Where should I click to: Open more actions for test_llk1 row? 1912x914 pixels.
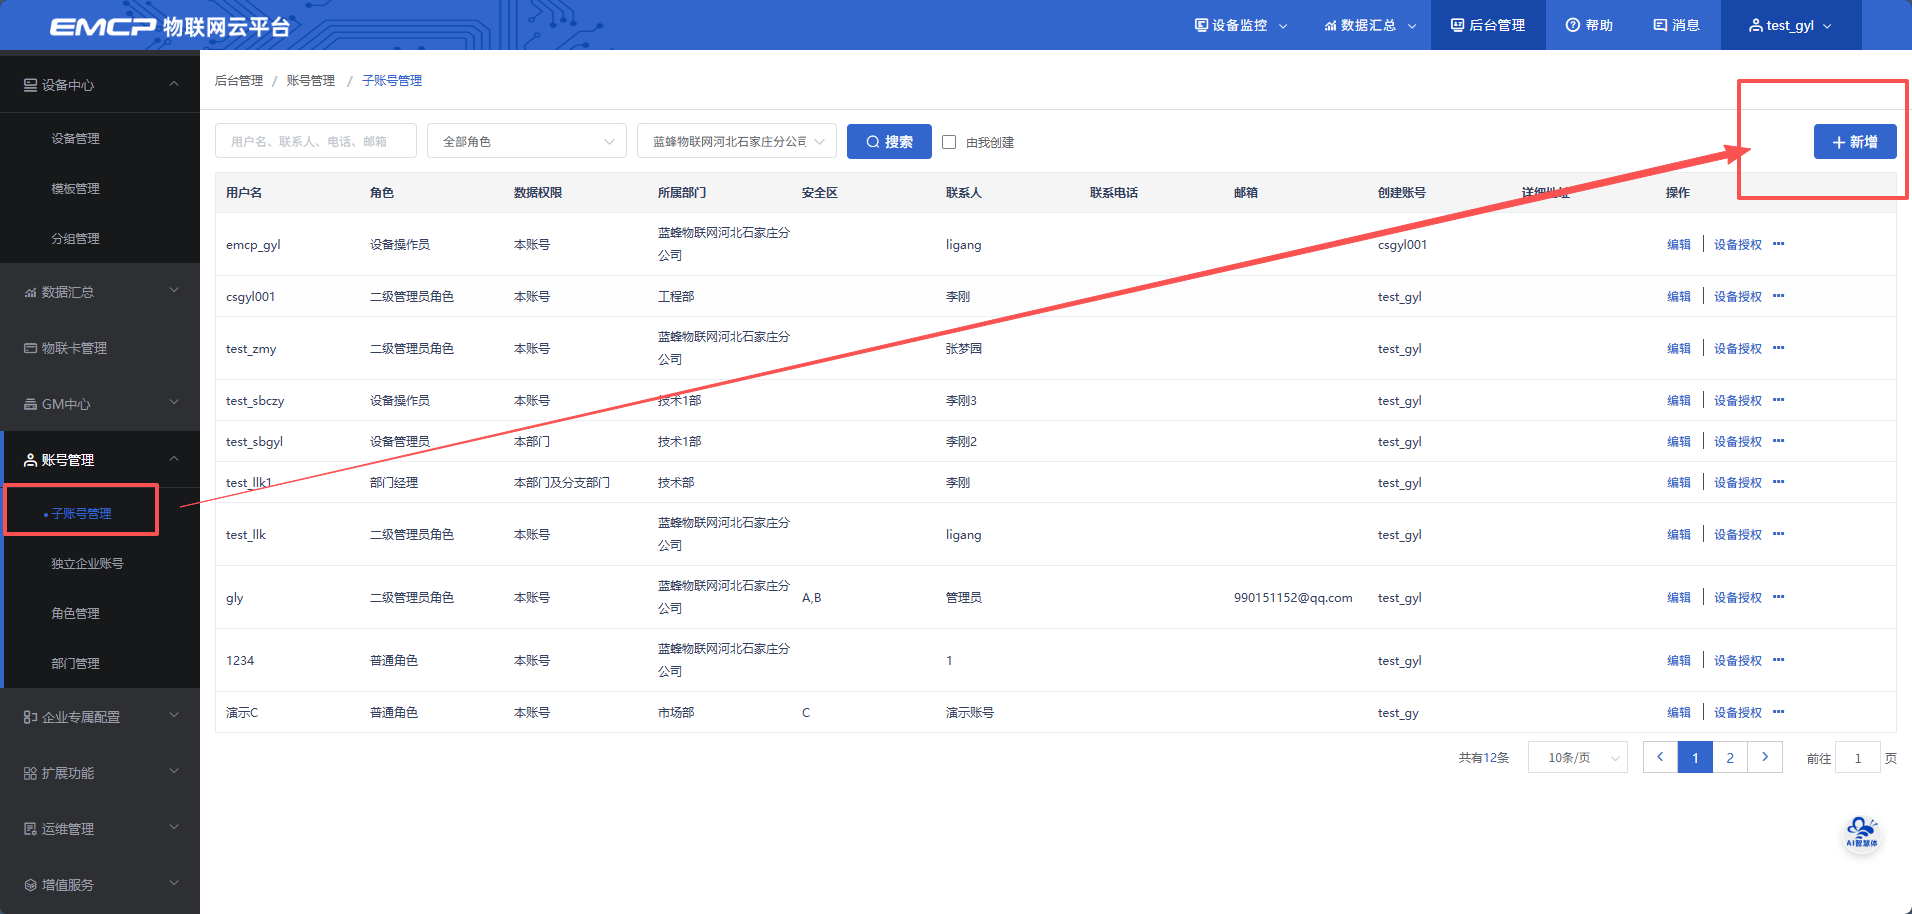pos(1778,482)
